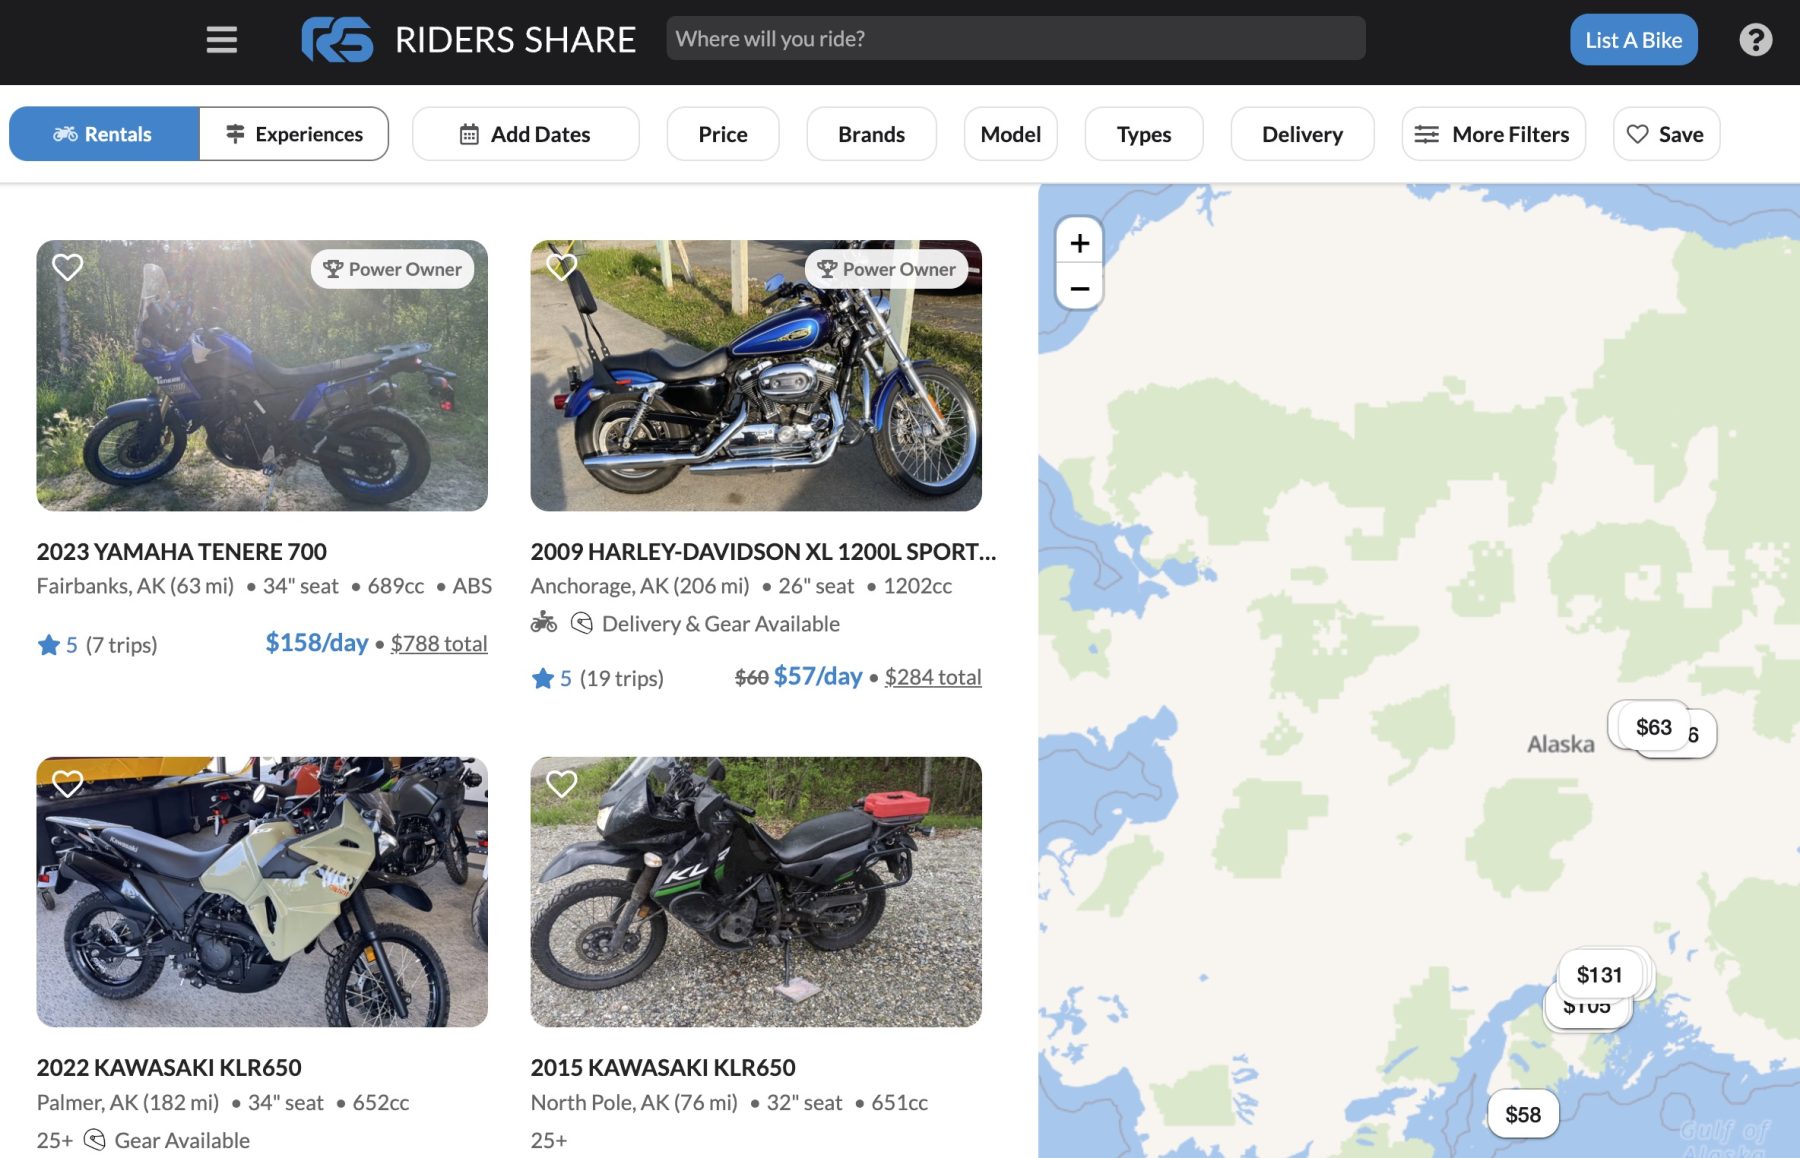Screen dimensions: 1800x1158
Task: Select the $58 map price marker
Action: 1522,1114
